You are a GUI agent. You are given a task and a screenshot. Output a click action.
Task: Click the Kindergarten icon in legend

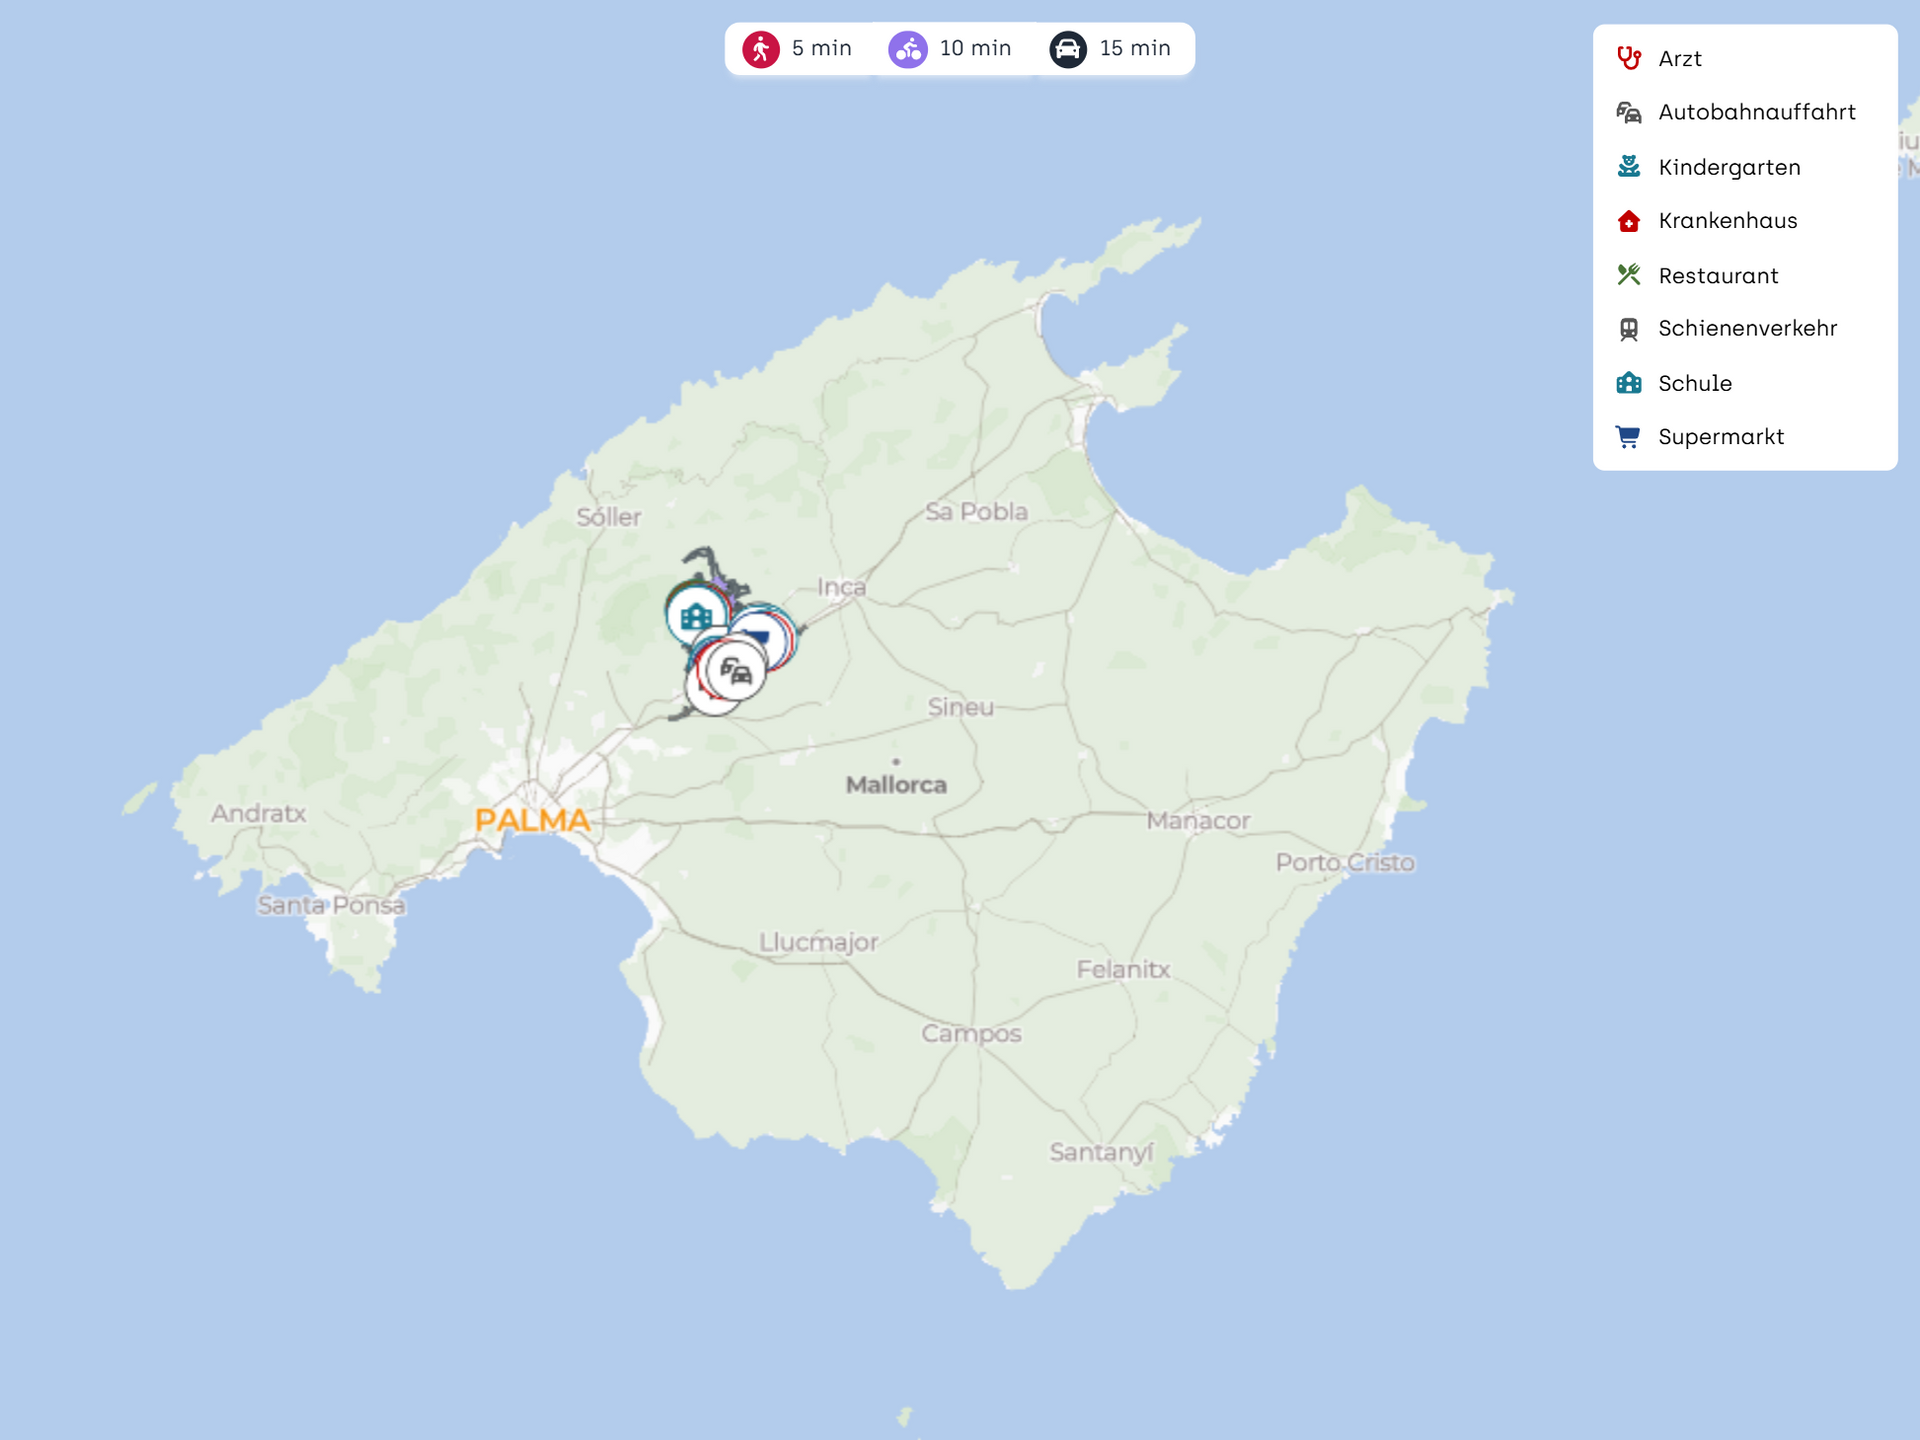point(1629,167)
